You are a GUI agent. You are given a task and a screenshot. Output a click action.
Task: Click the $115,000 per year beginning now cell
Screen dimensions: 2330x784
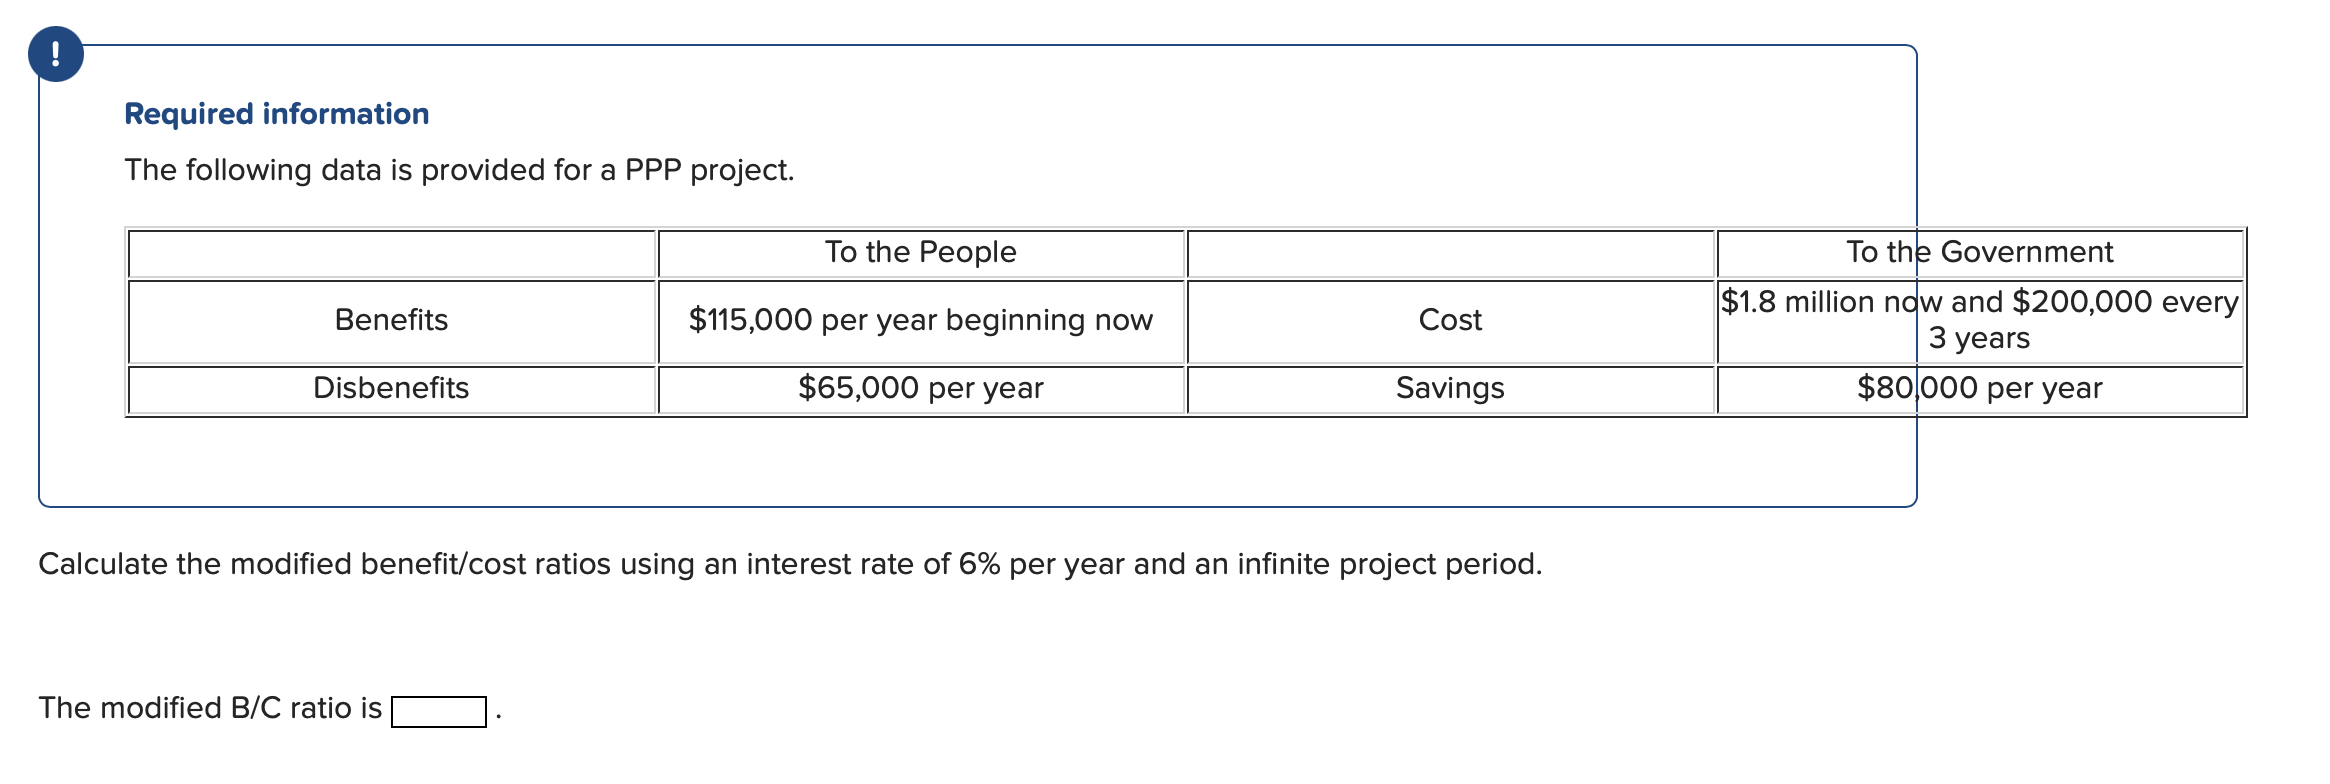pos(920,321)
